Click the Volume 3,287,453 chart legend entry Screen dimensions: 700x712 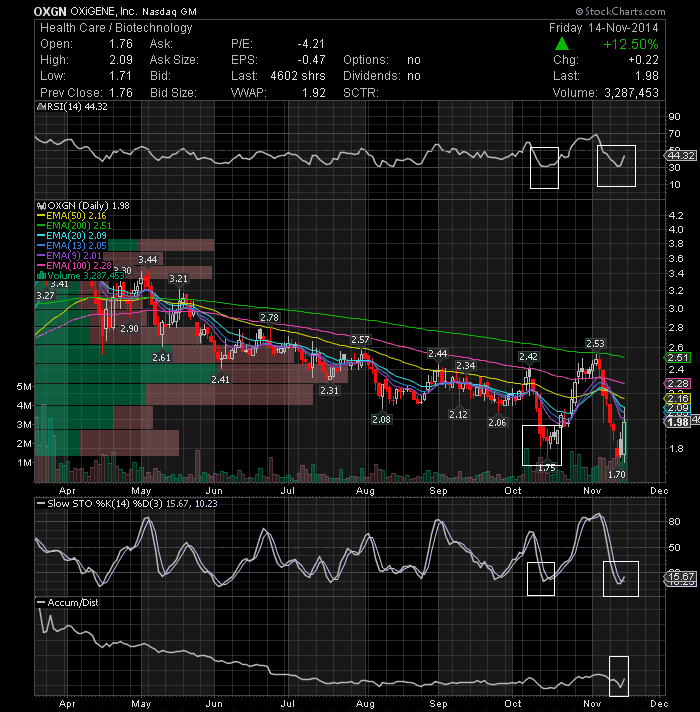(81, 276)
